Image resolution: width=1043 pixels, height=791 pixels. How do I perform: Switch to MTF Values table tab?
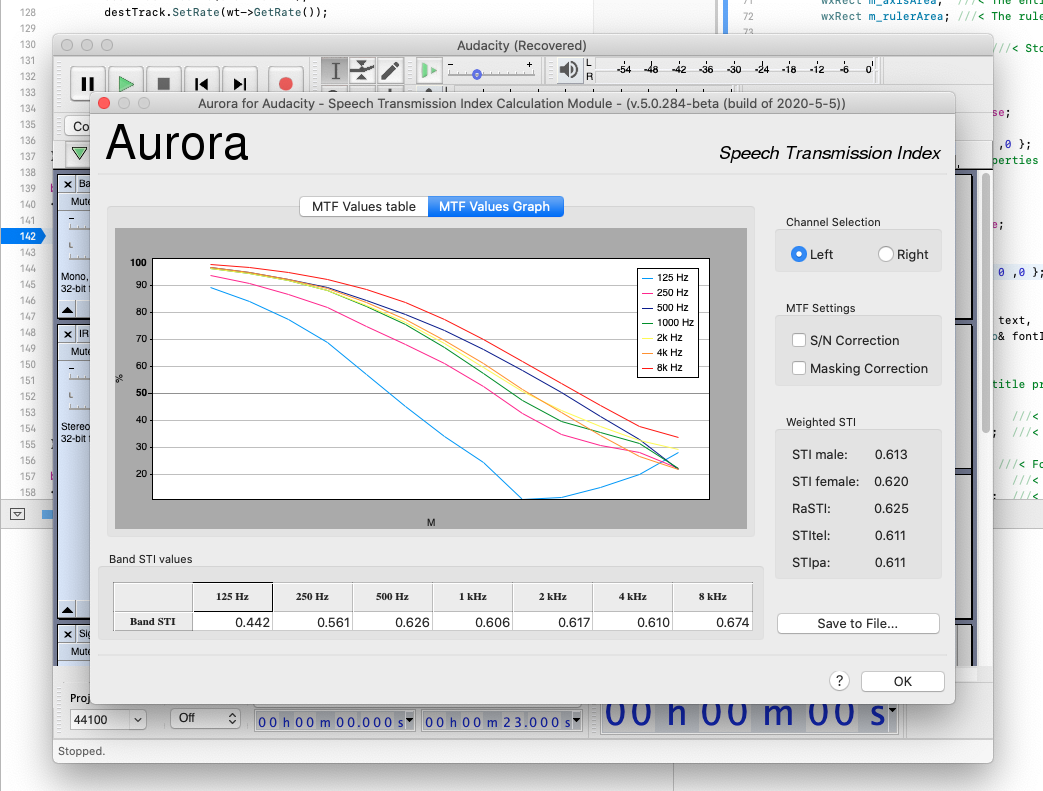click(364, 207)
